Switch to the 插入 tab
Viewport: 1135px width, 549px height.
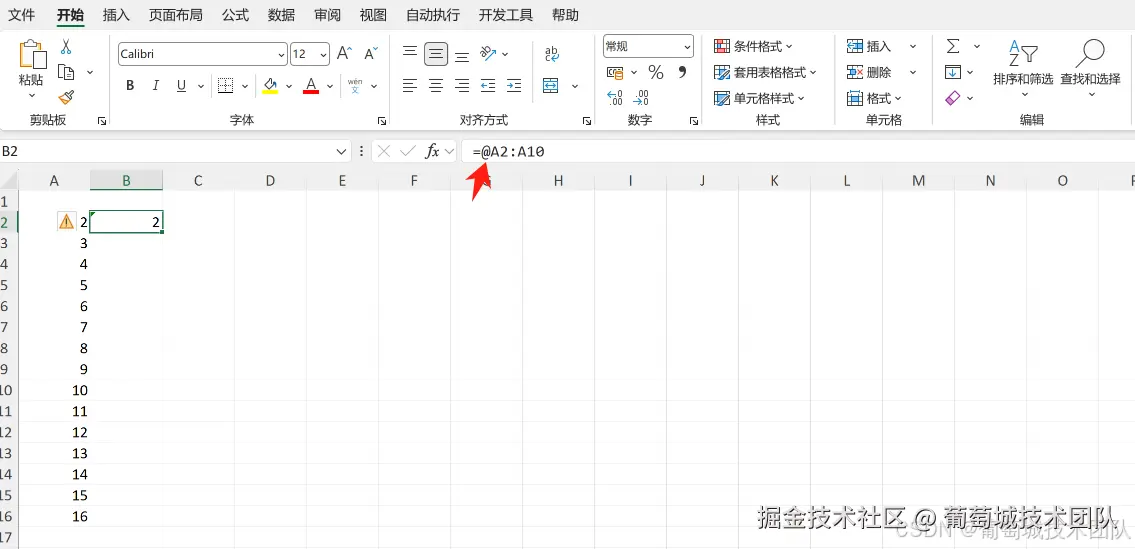tap(117, 14)
